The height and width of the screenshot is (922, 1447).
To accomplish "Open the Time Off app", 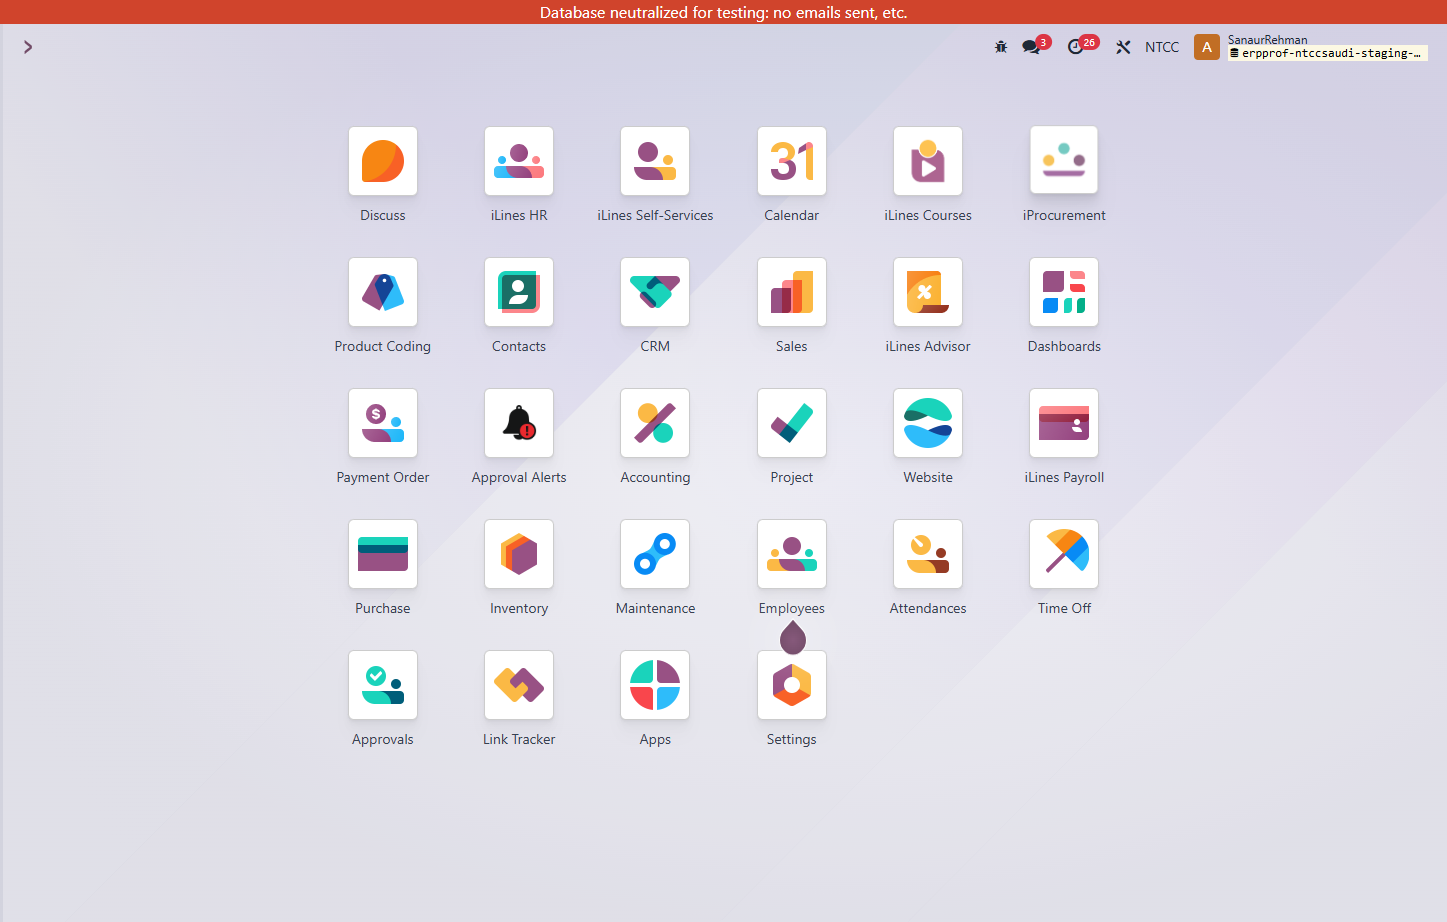I will [1064, 554].
